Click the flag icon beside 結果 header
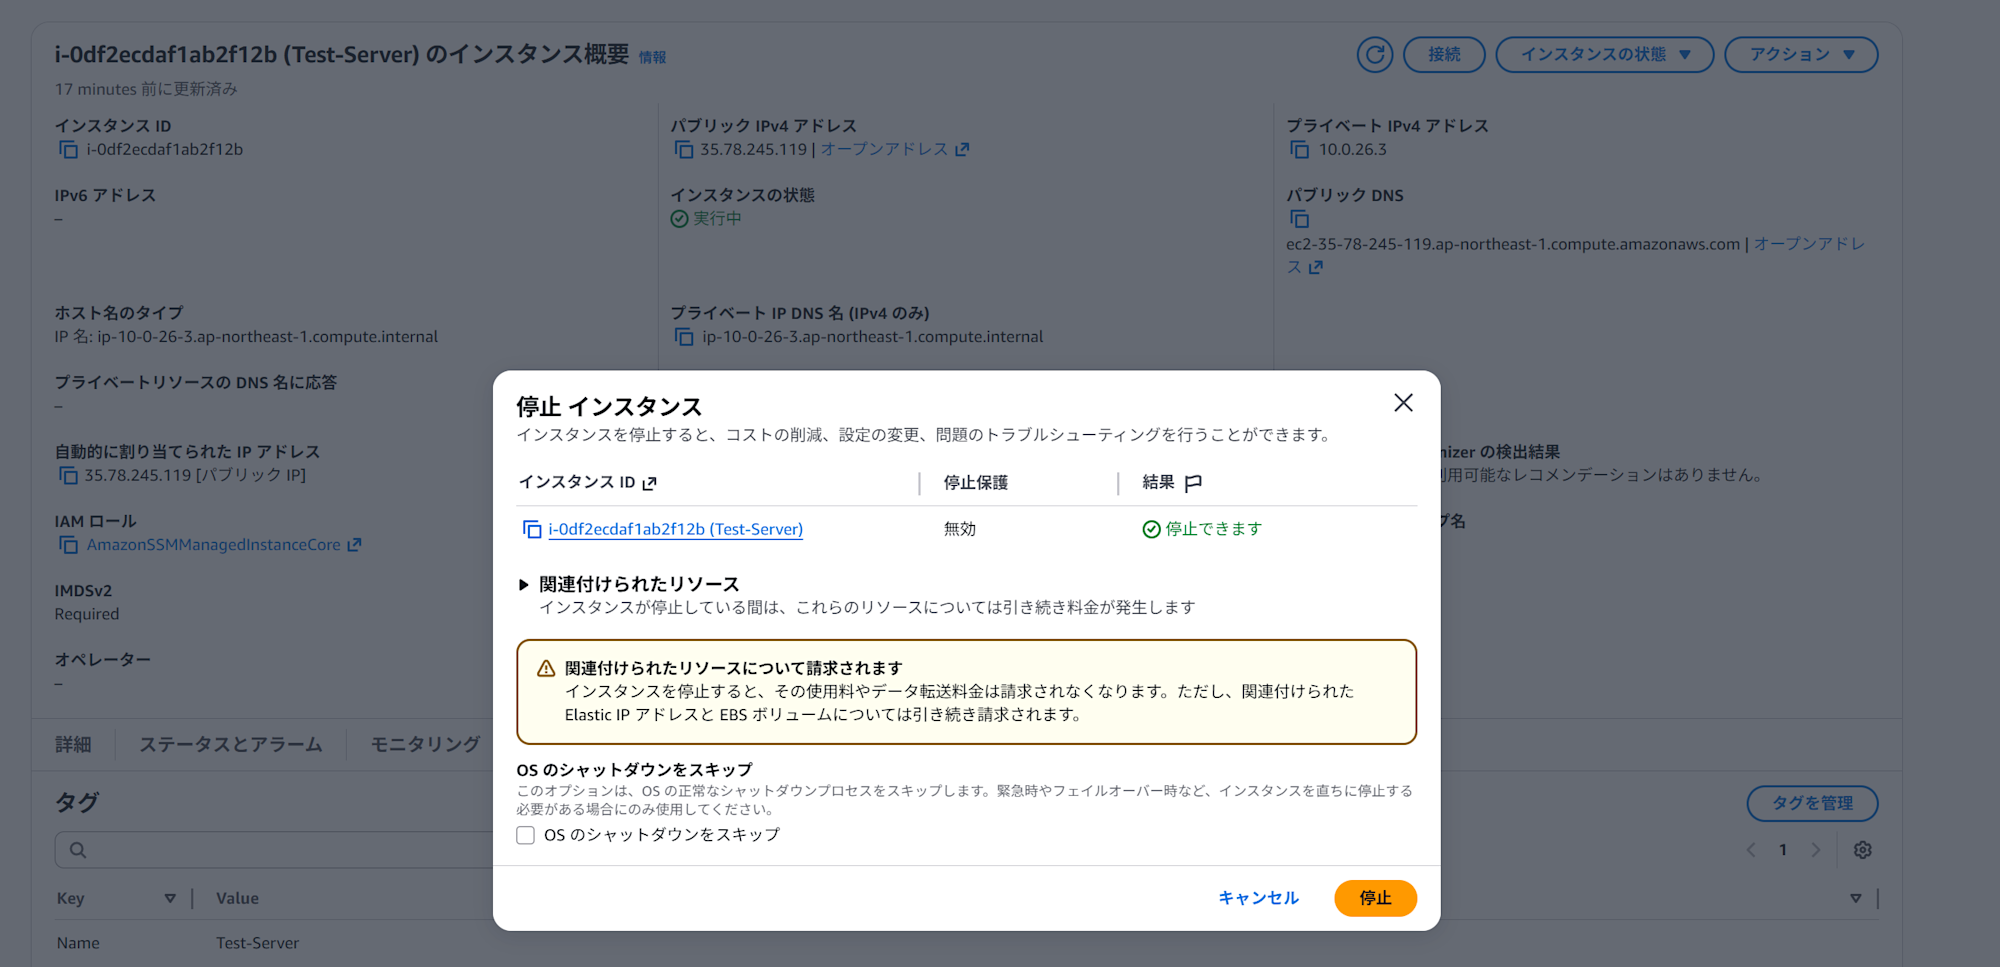2000x967 pixels. click(x=1193, y=483)
